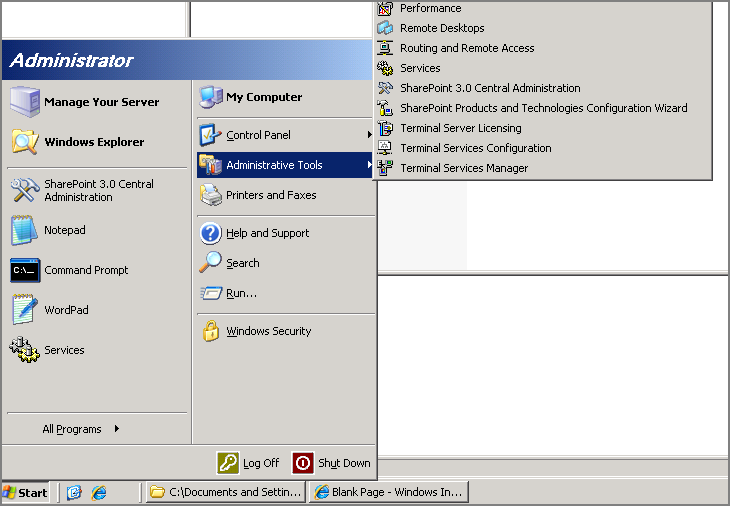Viewport: 730px width, 506px height.
Task: Click the SharePoint 3.0 Central Administration submenu icon
Action: (x=385, y=88)
